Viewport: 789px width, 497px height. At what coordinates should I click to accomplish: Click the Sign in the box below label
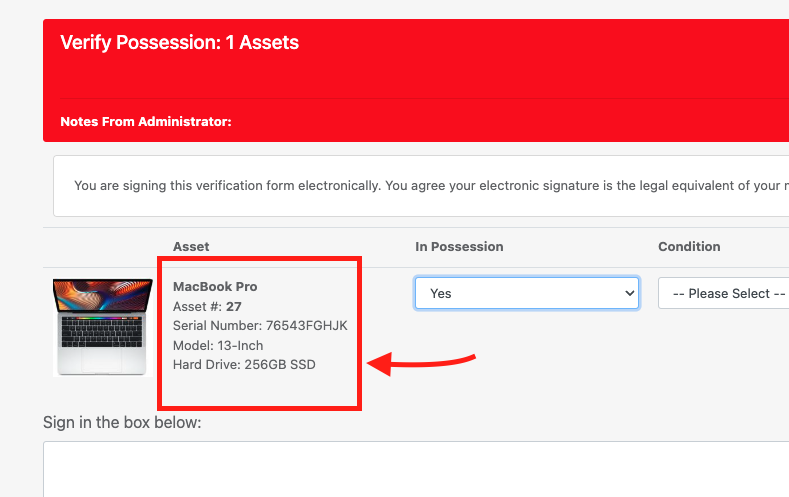pos(122,423)
